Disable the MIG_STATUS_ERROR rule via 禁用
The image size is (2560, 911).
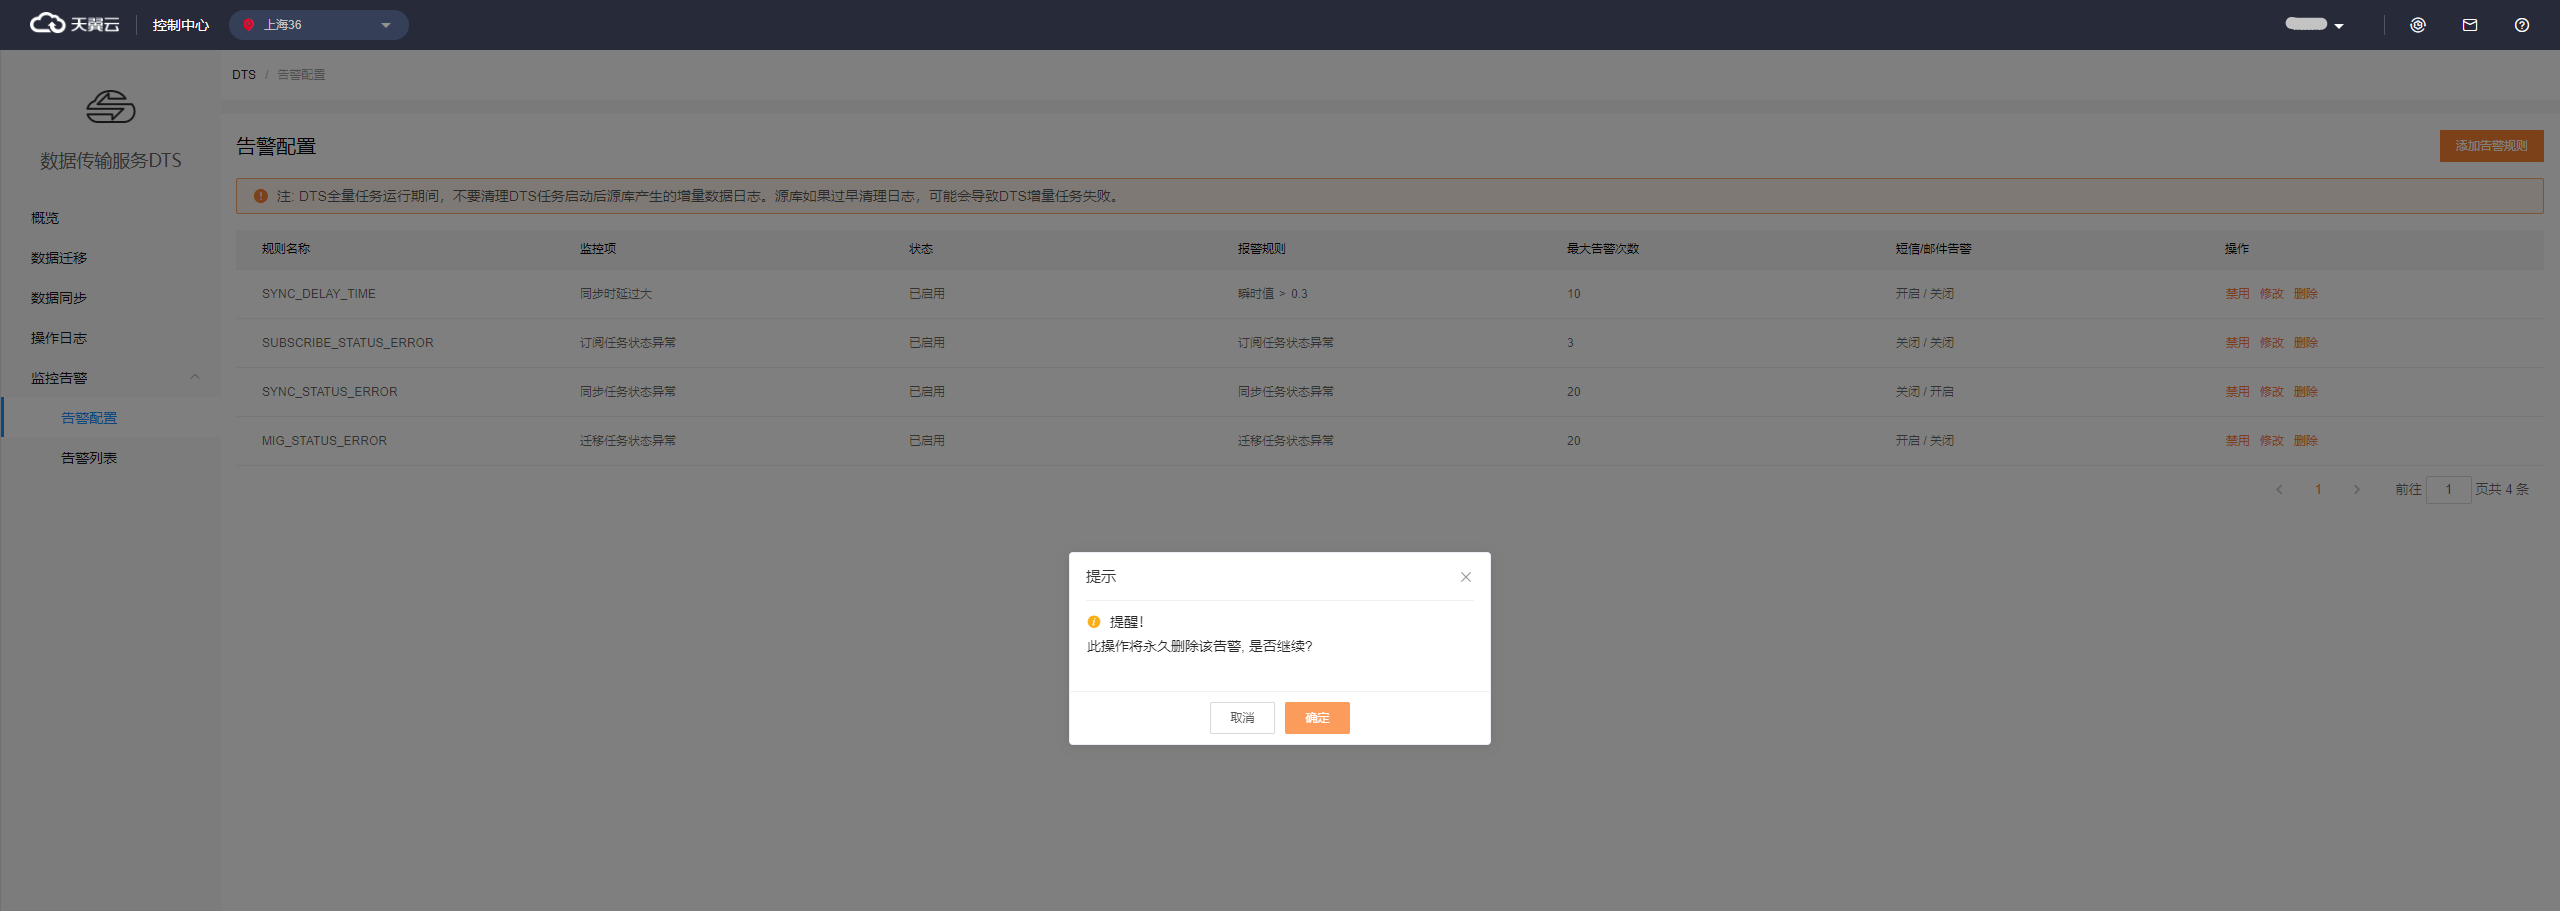click(x=2236, y=441)
